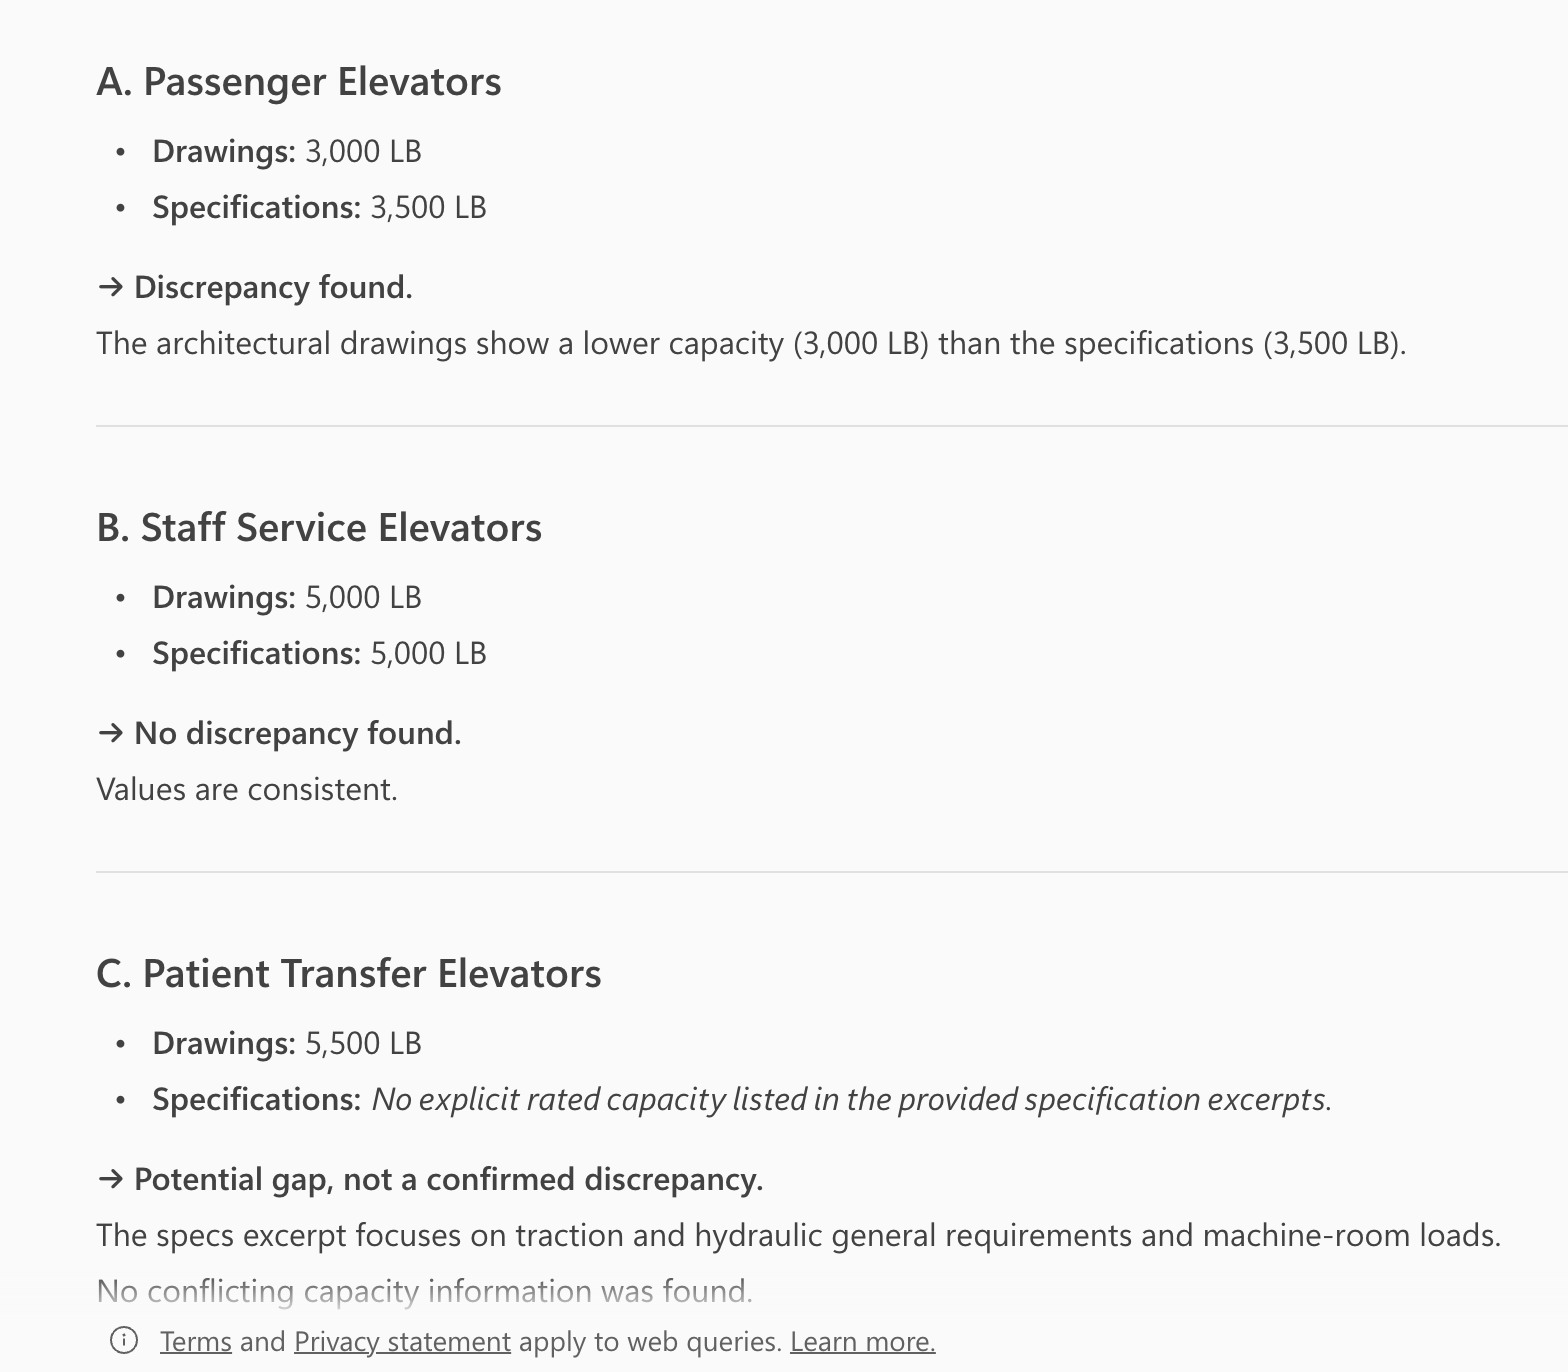Open the Terms link
Screen dimensions: 1568x1372
click(195, 1341)
